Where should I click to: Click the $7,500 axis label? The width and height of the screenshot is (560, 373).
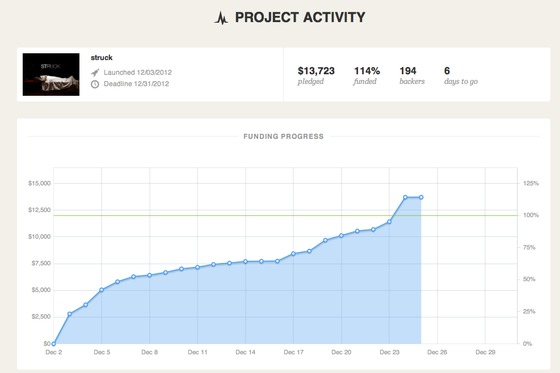[x=41, y=263]
